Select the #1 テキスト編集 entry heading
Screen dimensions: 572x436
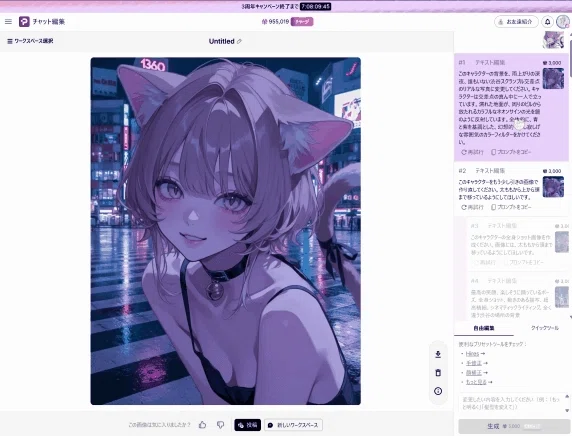(x=482, y=62)
